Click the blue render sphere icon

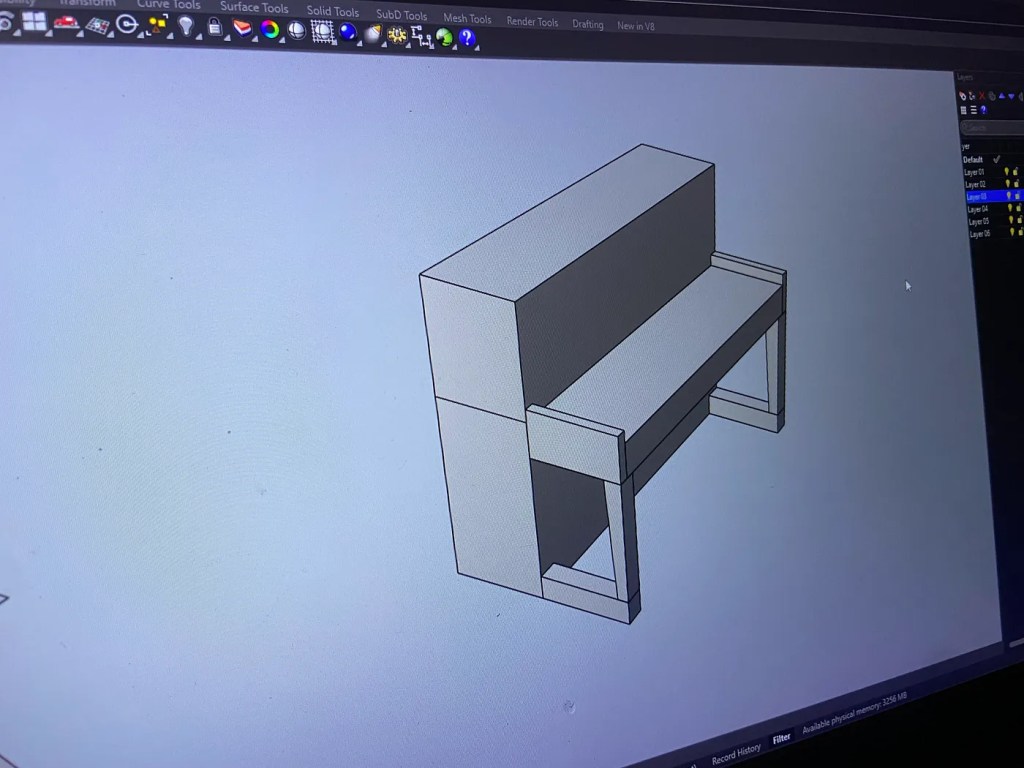(347, 32)
